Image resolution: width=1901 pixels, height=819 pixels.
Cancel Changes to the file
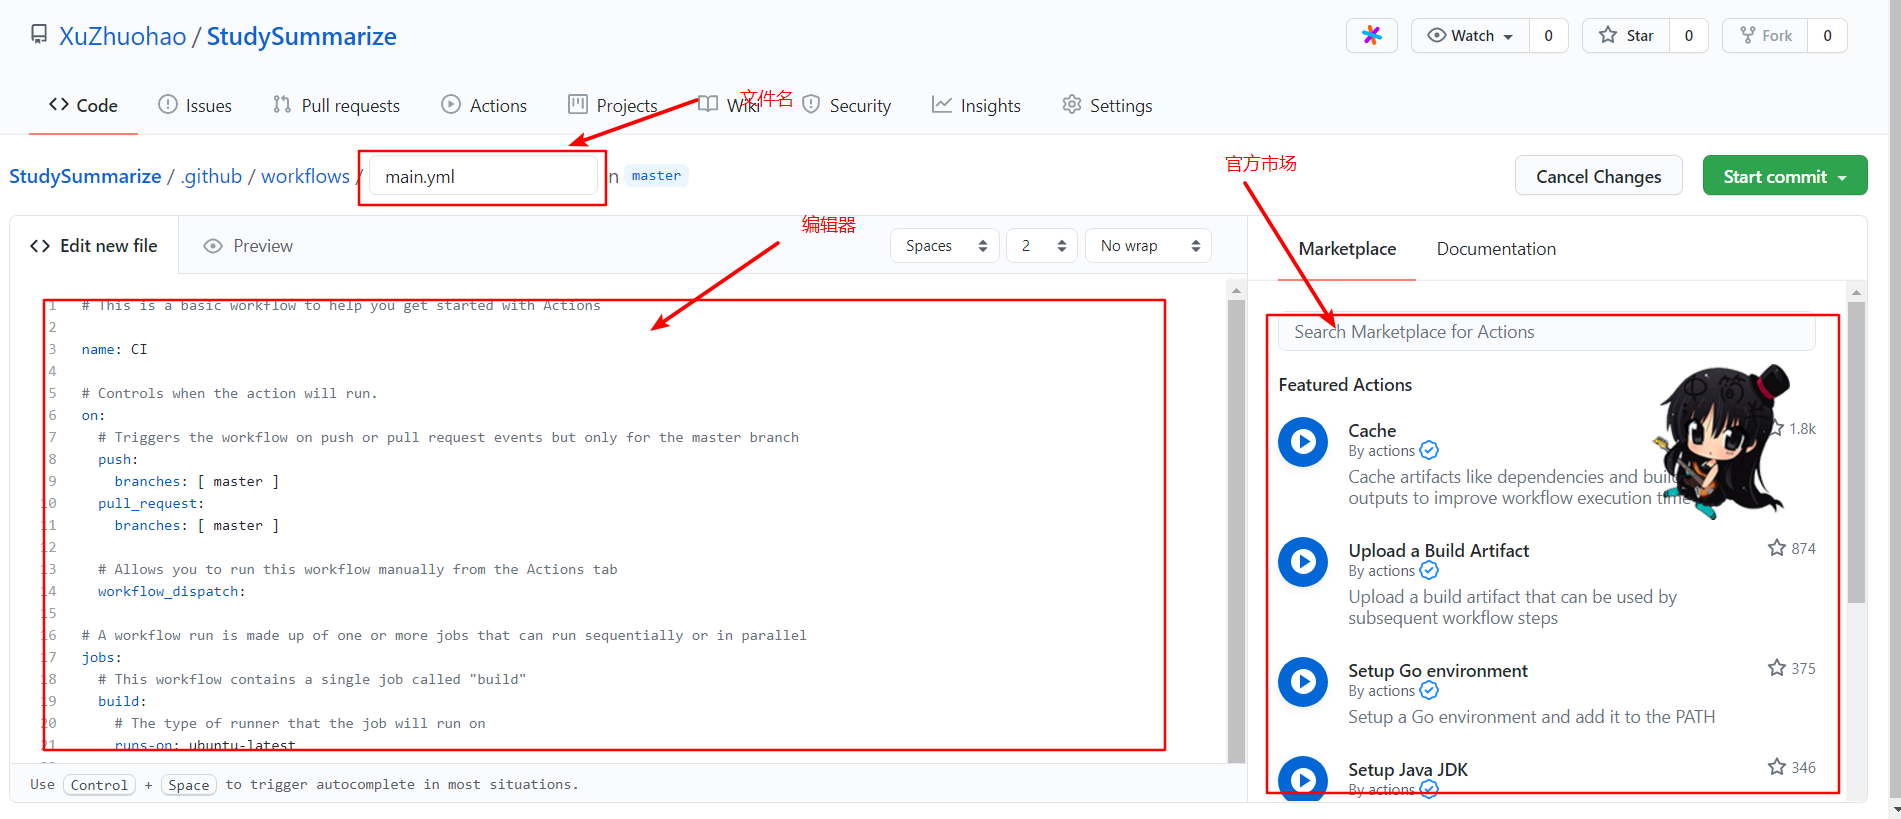[1598, 176]
